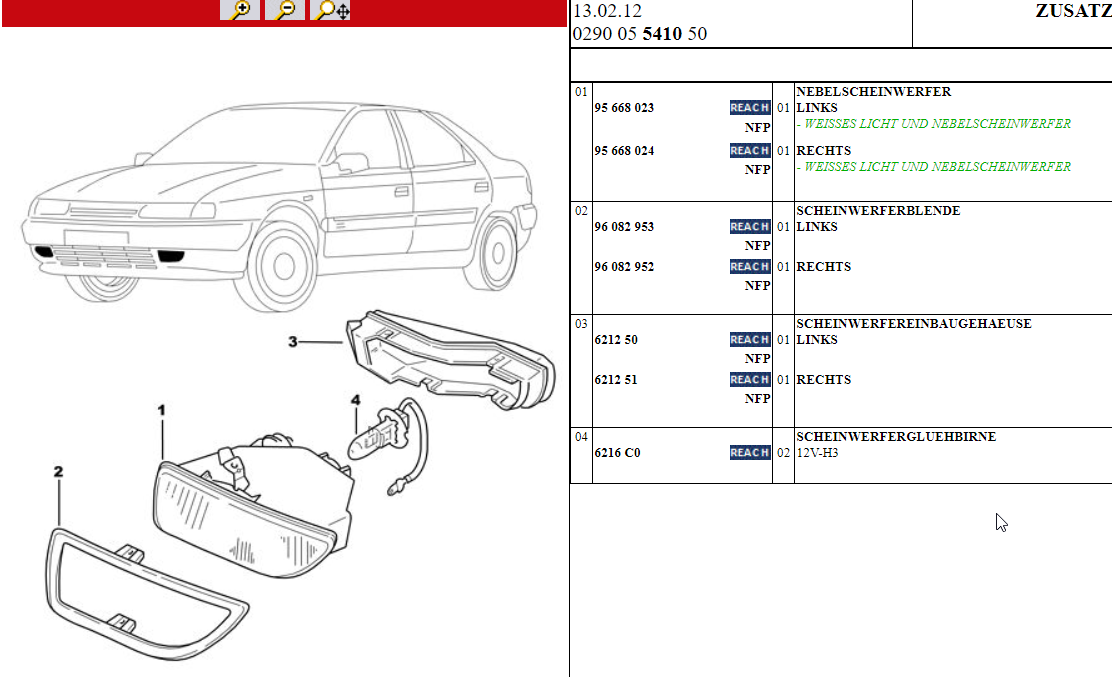The width and height of the screenshot is (1112, 677).
Task: Click the 12V-H3 bulb description
Action: [817, 452]
